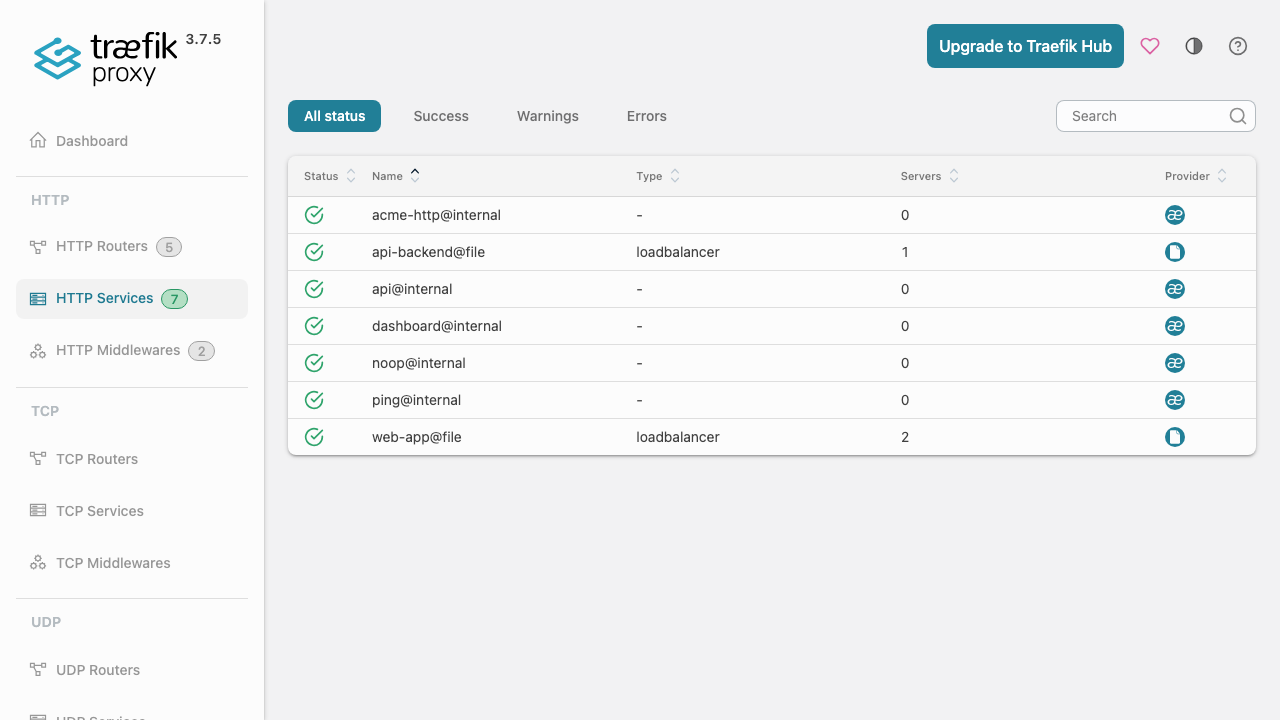The width and height of the screenshot is (1280, 720).
Task: Click acme-http@internal internal provider icon
Action: click(x=1175, y=215)
